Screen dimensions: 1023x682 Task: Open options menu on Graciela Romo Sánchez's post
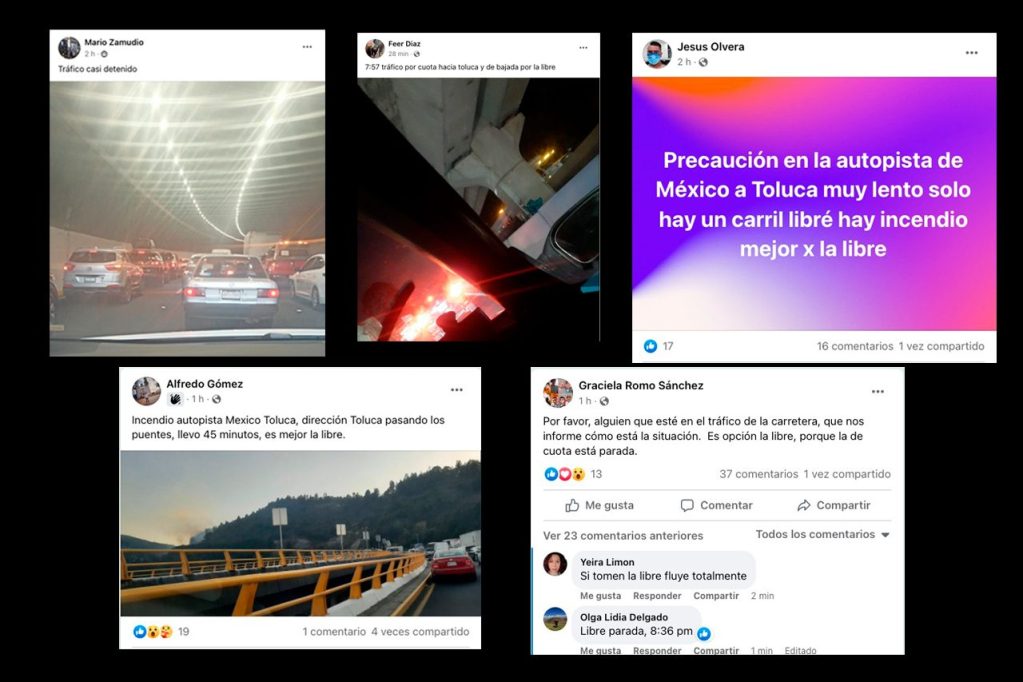coord(878,392)
